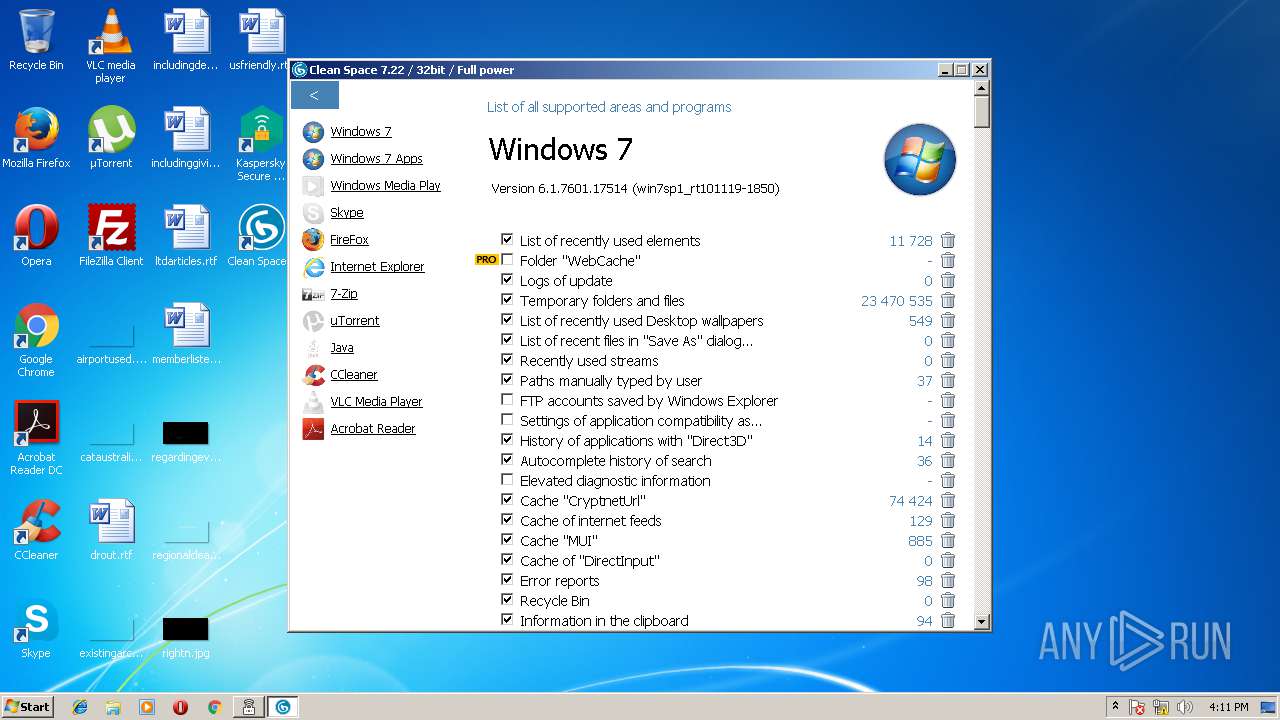Image resolution: width=1280 pixels, height=720 pixels.
Task: Click volume speaker icon in tray
Action: 1185,707
